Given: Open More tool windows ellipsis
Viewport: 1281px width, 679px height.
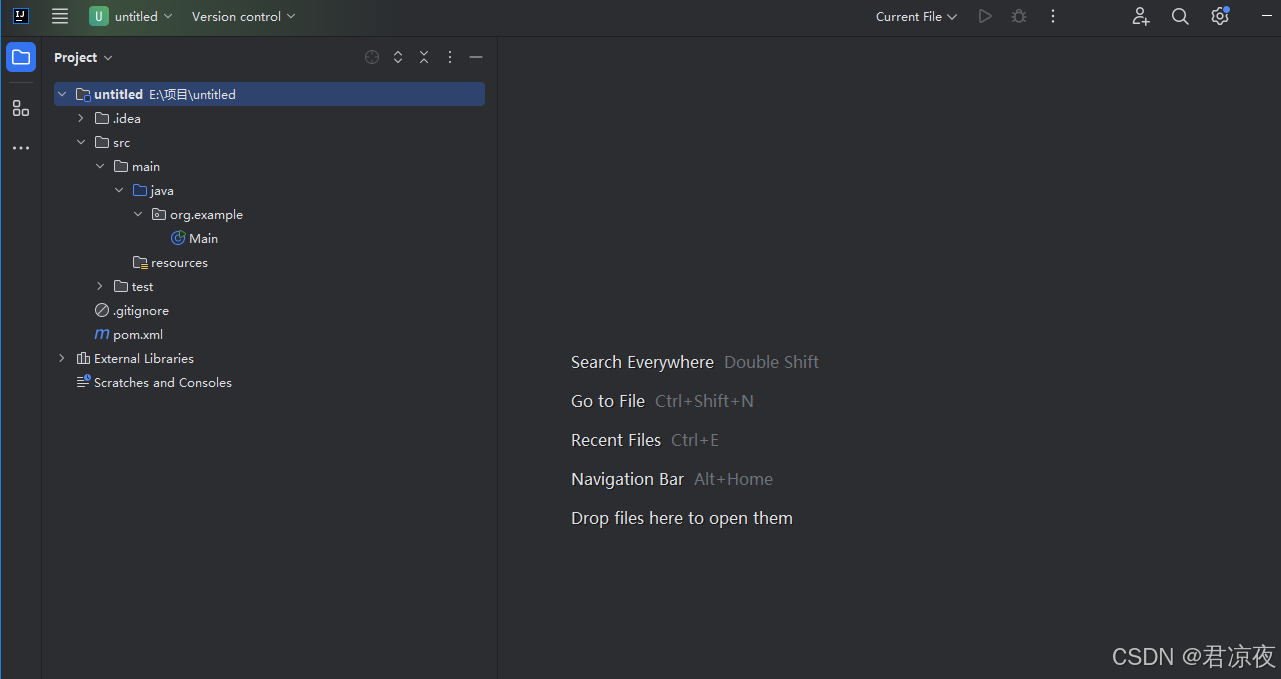Looking at the screenshot, I should click(21, 148).
